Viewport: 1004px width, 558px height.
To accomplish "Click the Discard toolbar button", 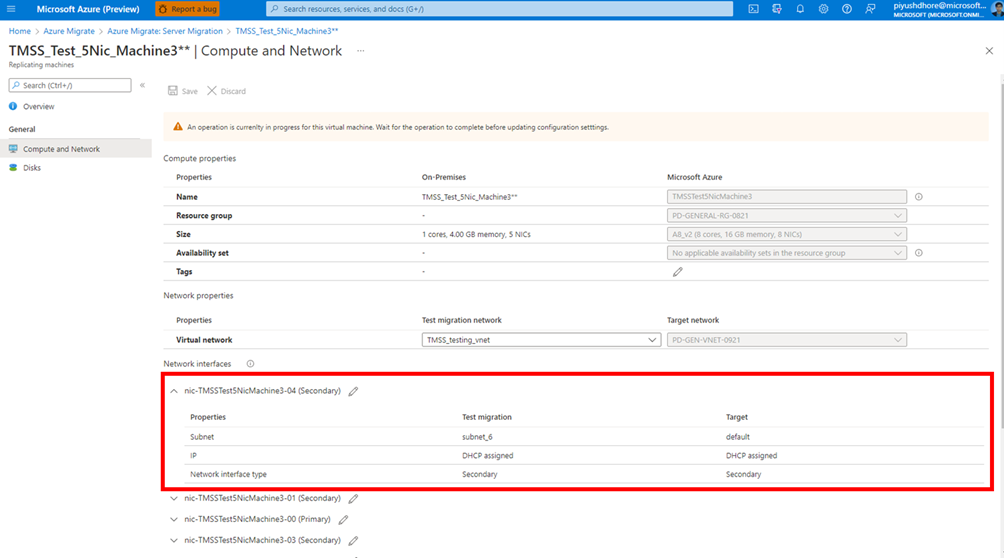I will (x=226, y=91).
